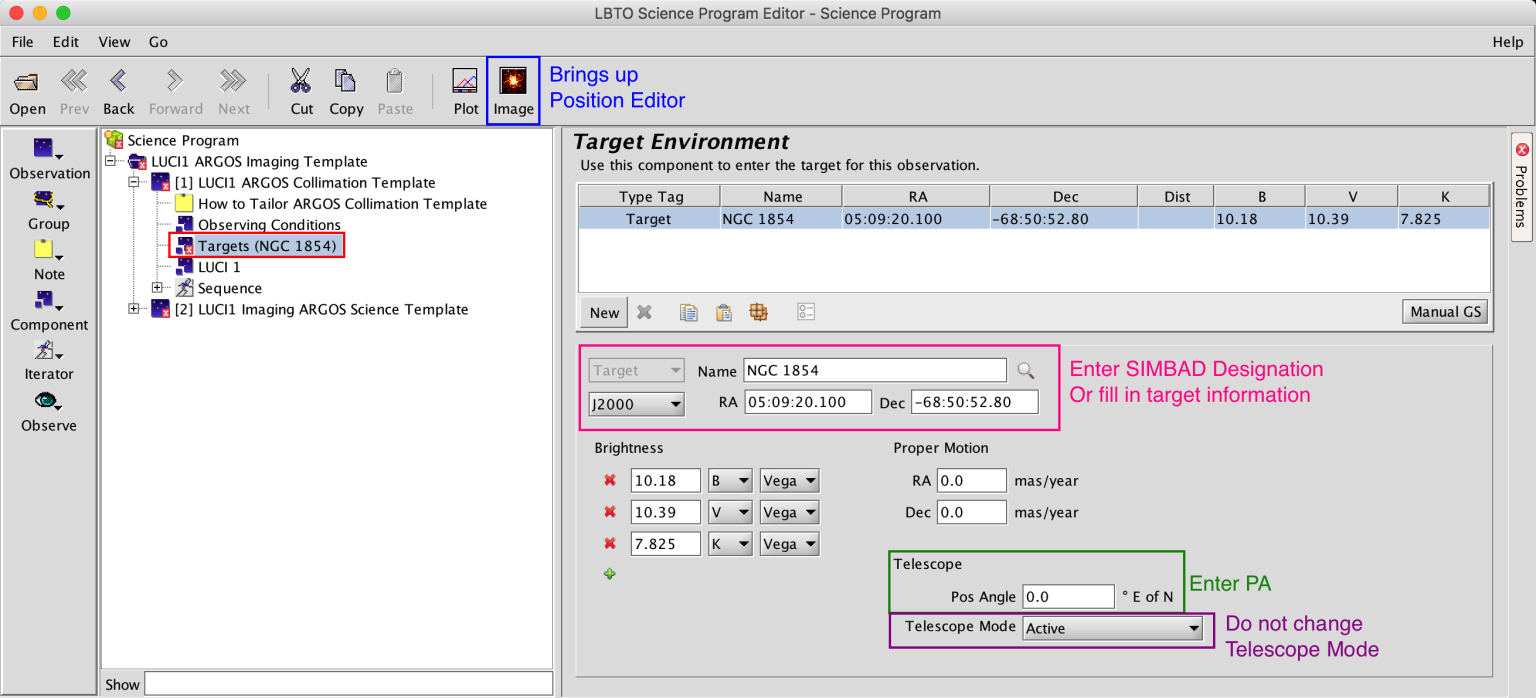Viewport: 1536px width, 698px height.
Task: Collapse the LUCI1 ARGOS Collimation Template node
Action: (x=133, y=183)
